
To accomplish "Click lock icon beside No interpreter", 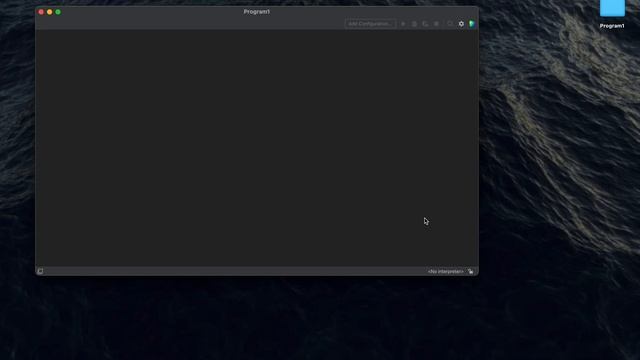I will click(471, 271).
